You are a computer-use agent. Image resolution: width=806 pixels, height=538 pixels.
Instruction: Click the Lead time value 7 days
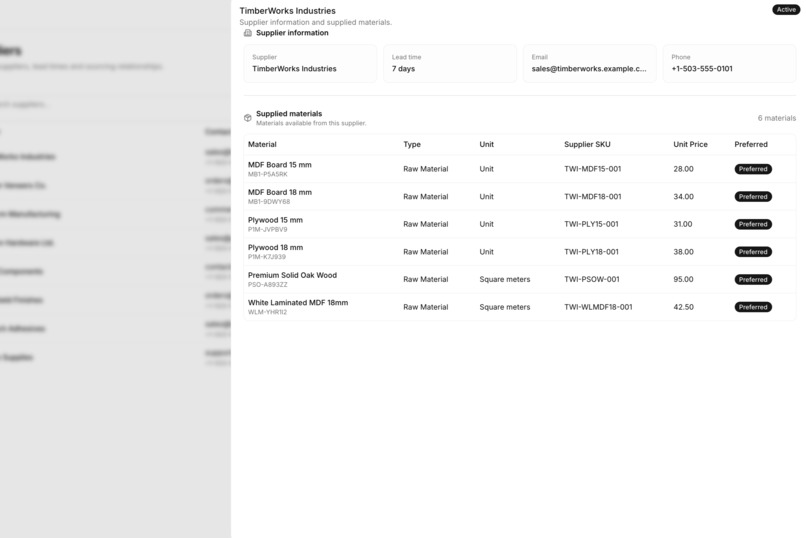[404, 69]
